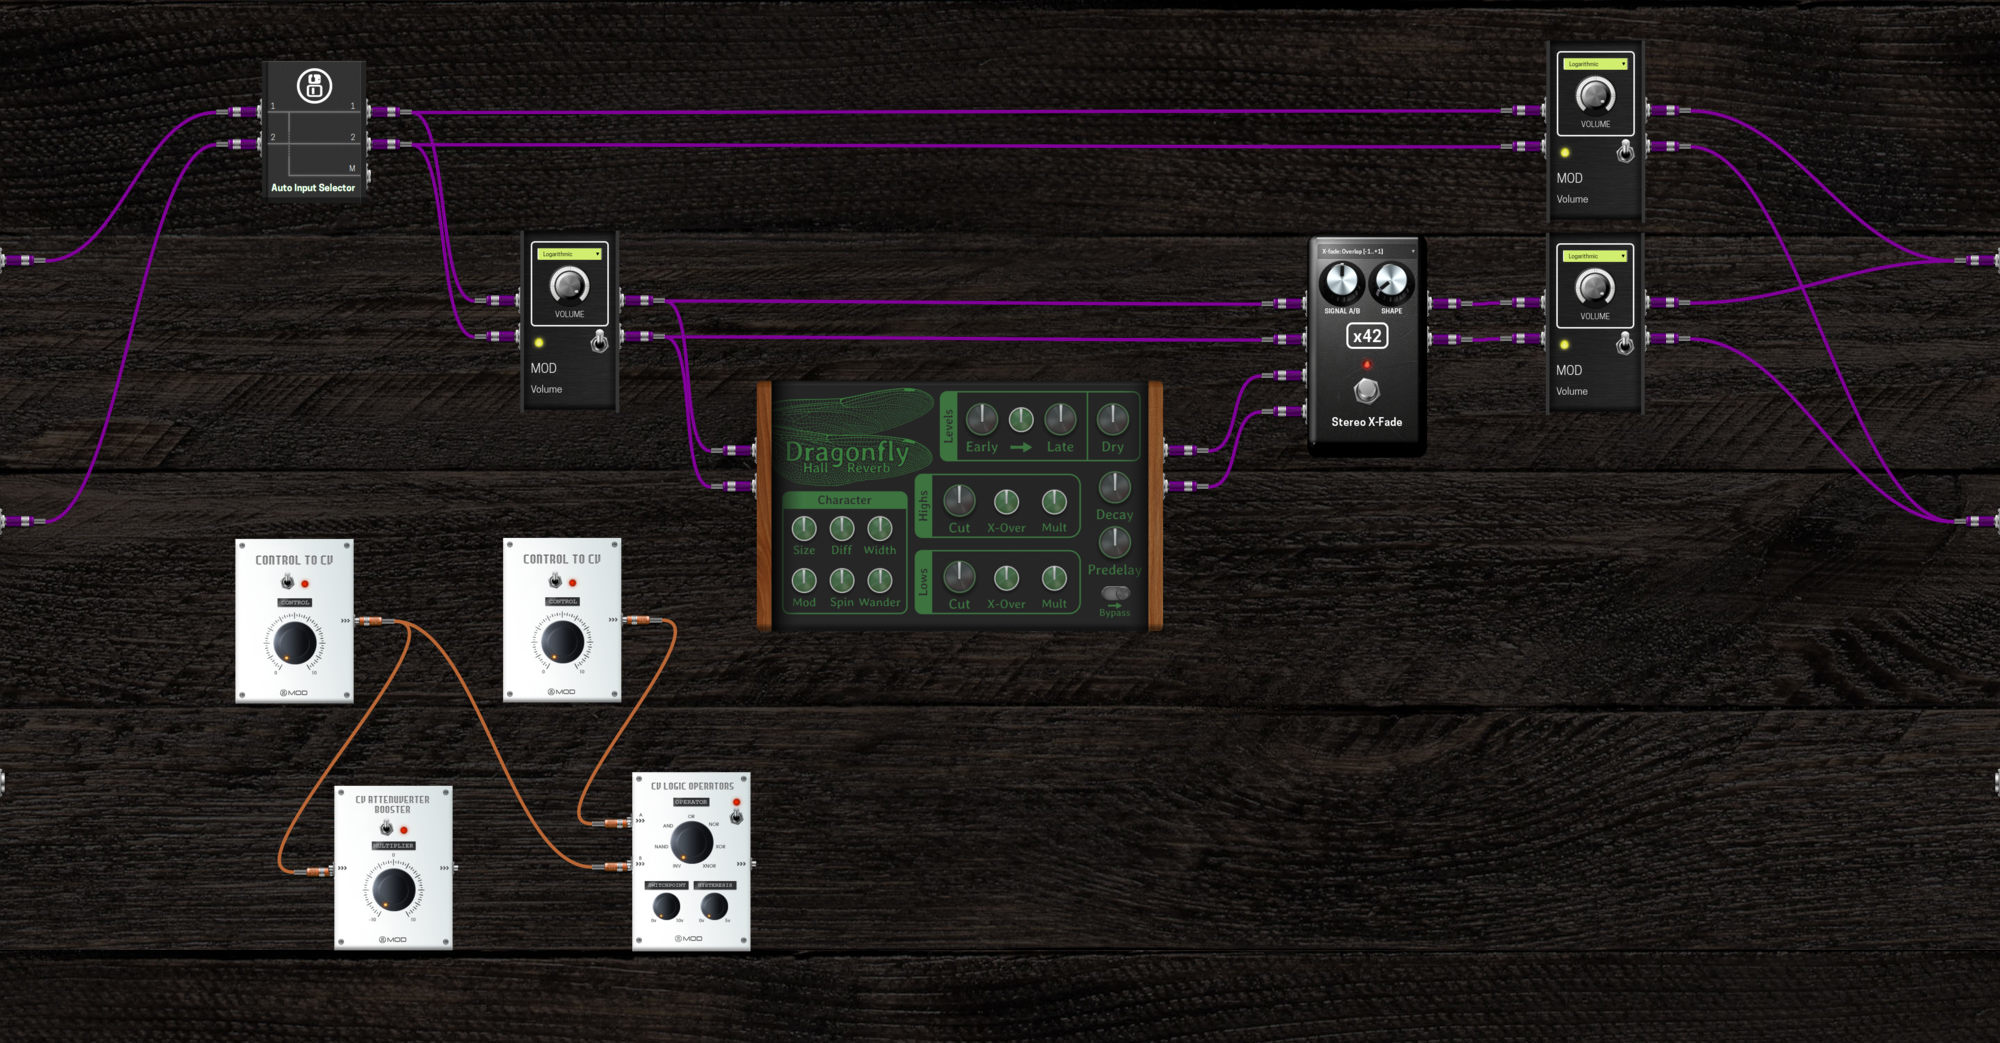Click the Character section header on Dragonfly Reverb
Viewport: 2000px width, 1043px height.
846,500
